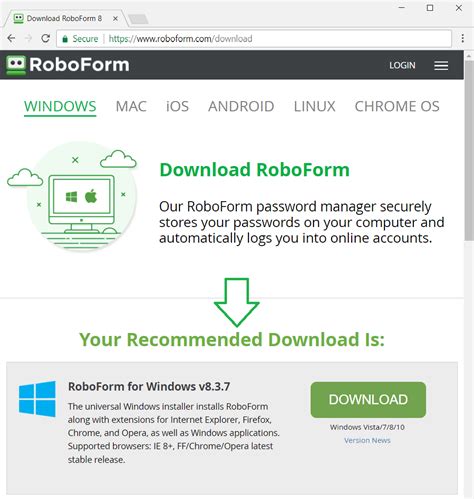474x499 pixels.
Task: Go back with the browser back arrow
Action: (x=11, y=38)
